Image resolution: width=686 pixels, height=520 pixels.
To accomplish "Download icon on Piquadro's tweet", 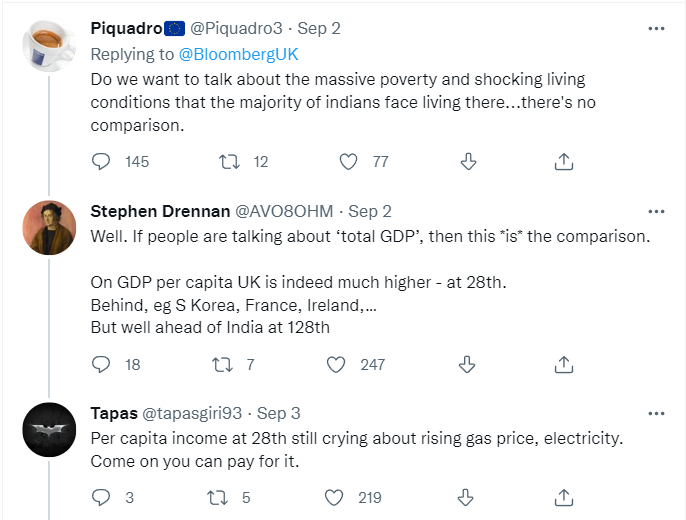I will tap(467, 161).
